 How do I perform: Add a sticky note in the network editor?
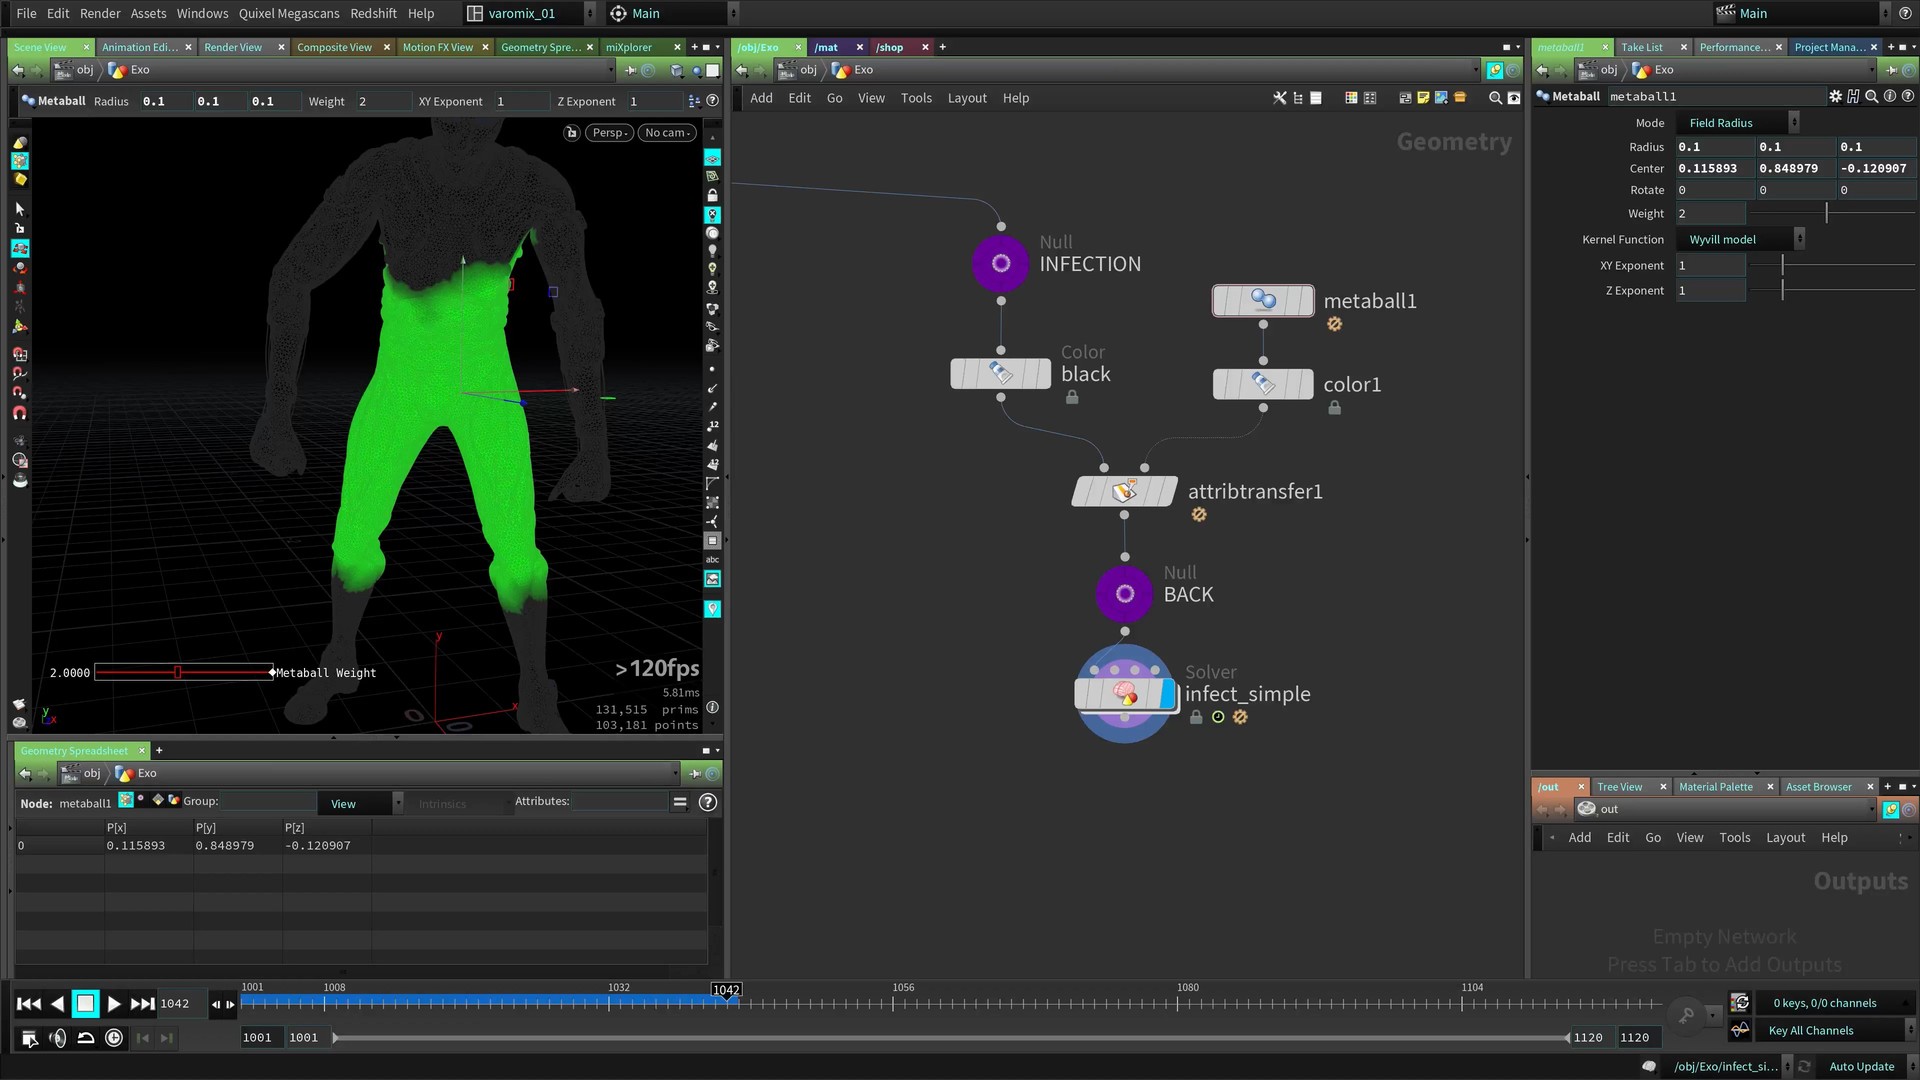[1423, 97]
